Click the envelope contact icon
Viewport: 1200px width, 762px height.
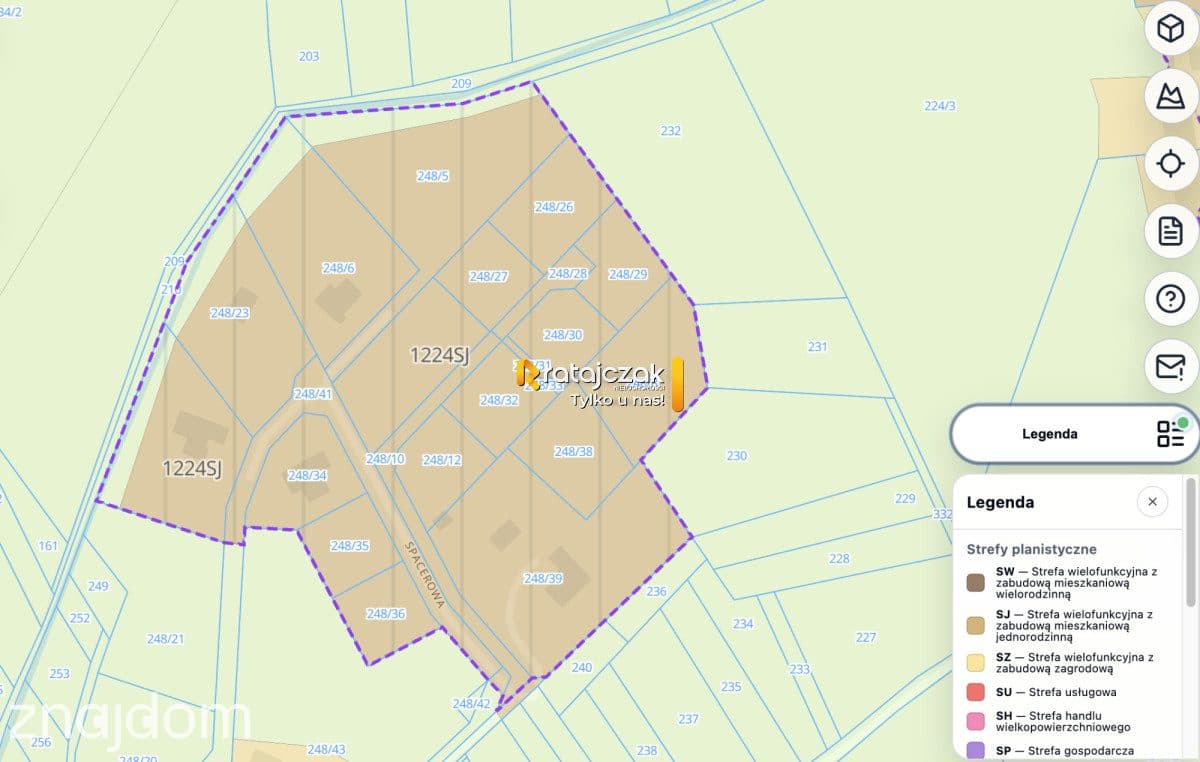pyautogui.click(x=1170, y=366)
